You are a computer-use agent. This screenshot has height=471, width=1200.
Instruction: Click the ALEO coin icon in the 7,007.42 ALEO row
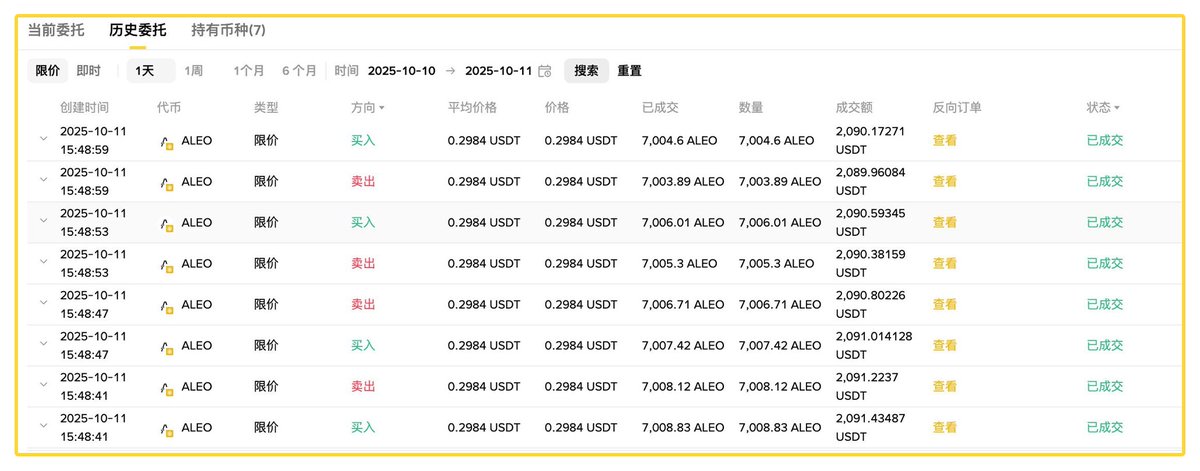pyautogui.click(x=167, y=346)
